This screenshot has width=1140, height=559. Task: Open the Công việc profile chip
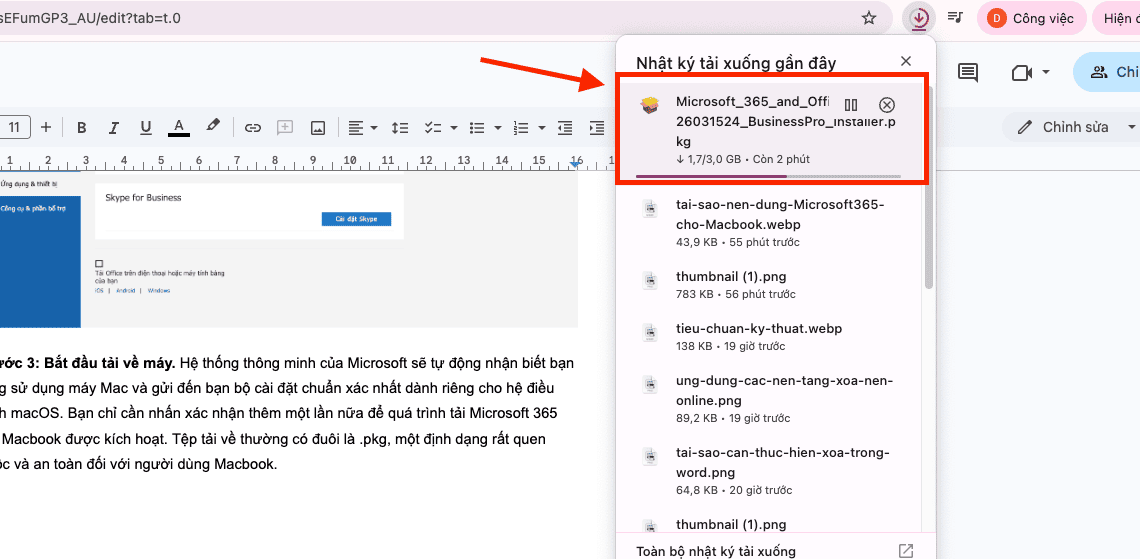[1032, 18]
